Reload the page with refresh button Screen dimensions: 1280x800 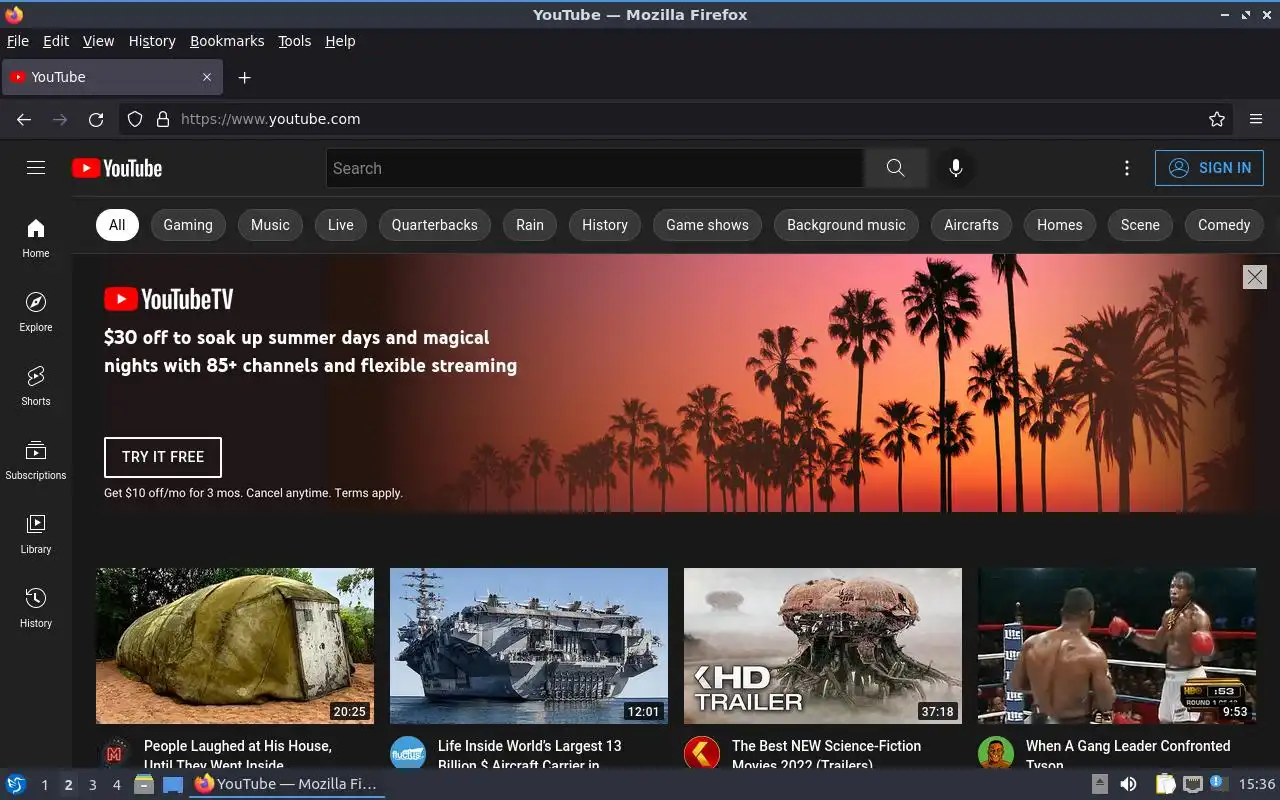pos(96,119)
